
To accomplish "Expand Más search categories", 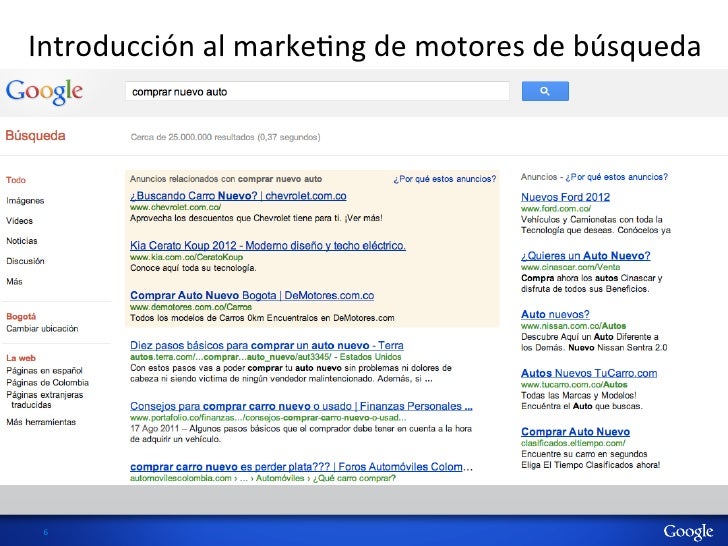I will pos(14,281).
